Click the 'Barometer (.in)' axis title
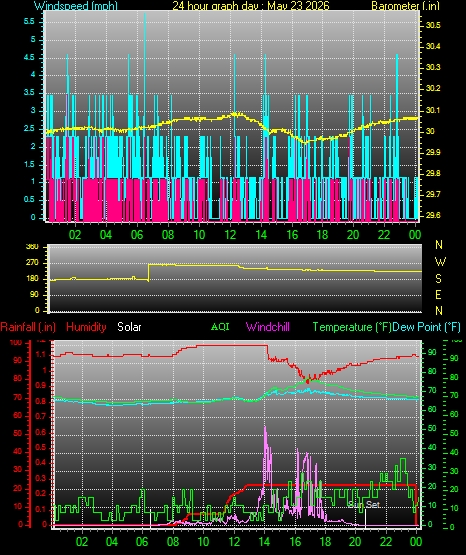Viewport: 466px width, 555px height. [x=405, y=6]
